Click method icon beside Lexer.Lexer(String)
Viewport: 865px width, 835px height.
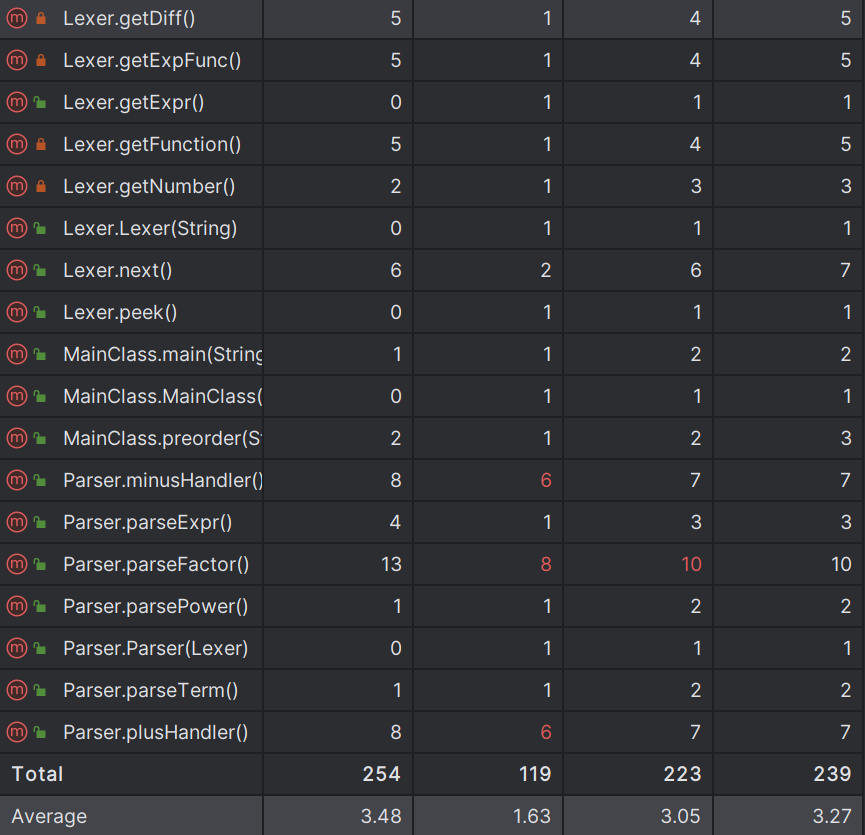[17, 228]
